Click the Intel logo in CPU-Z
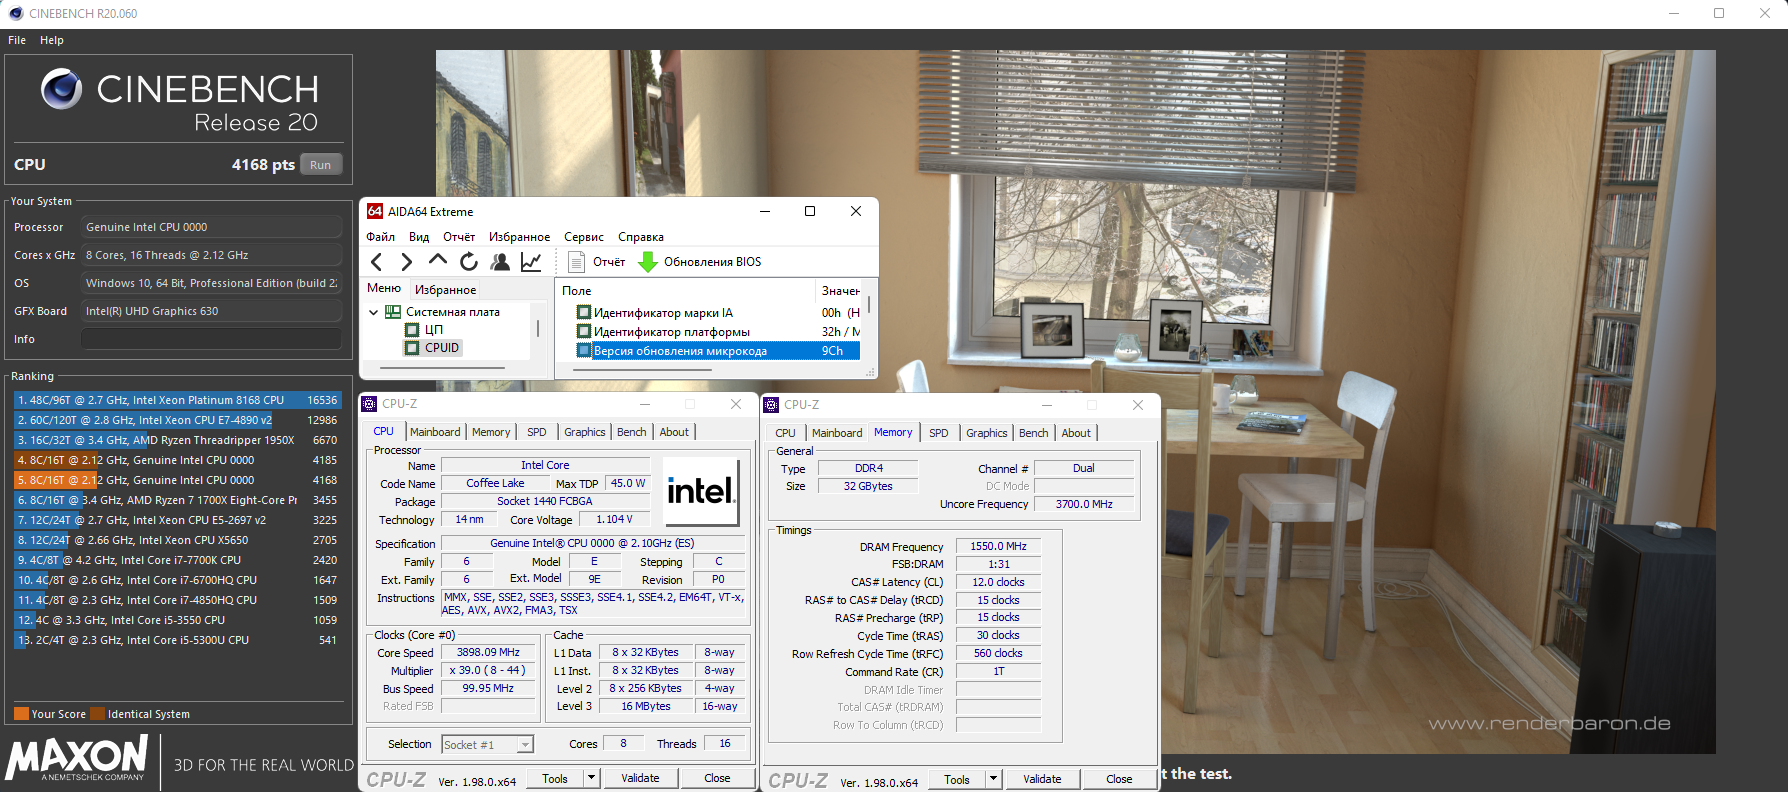The width and height of the screenshot is (1788, 792). [x=701, y=491]
